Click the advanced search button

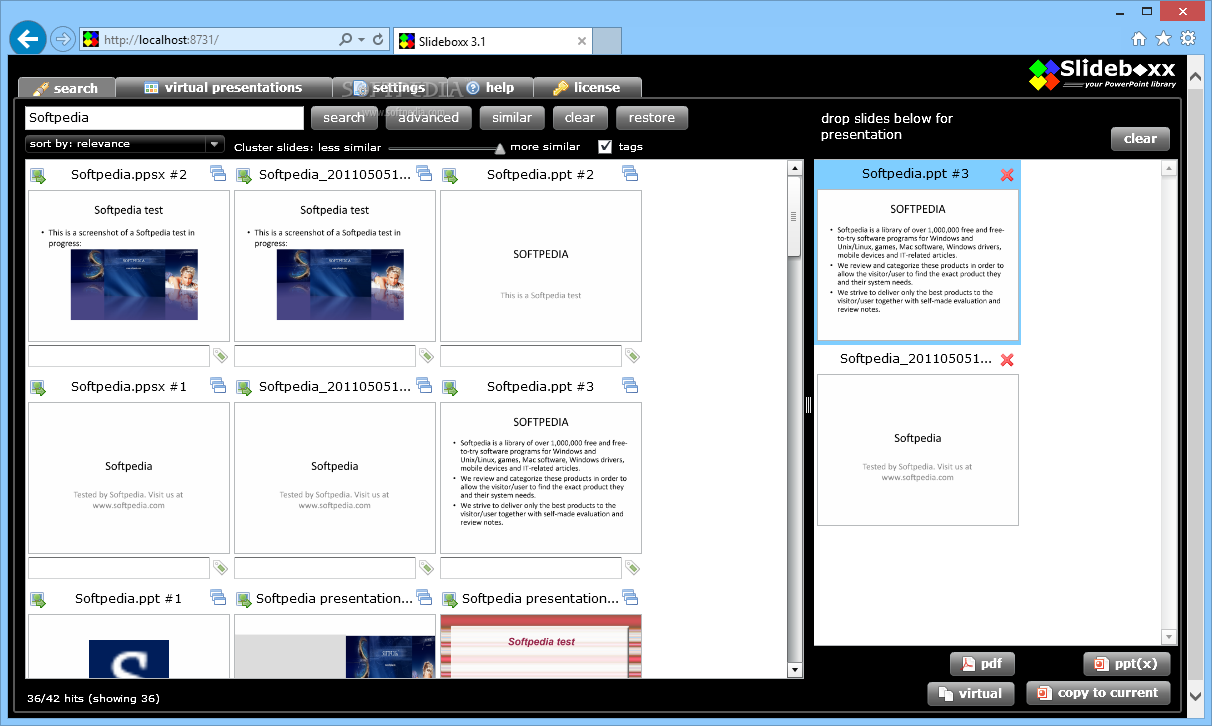[429, 118]
